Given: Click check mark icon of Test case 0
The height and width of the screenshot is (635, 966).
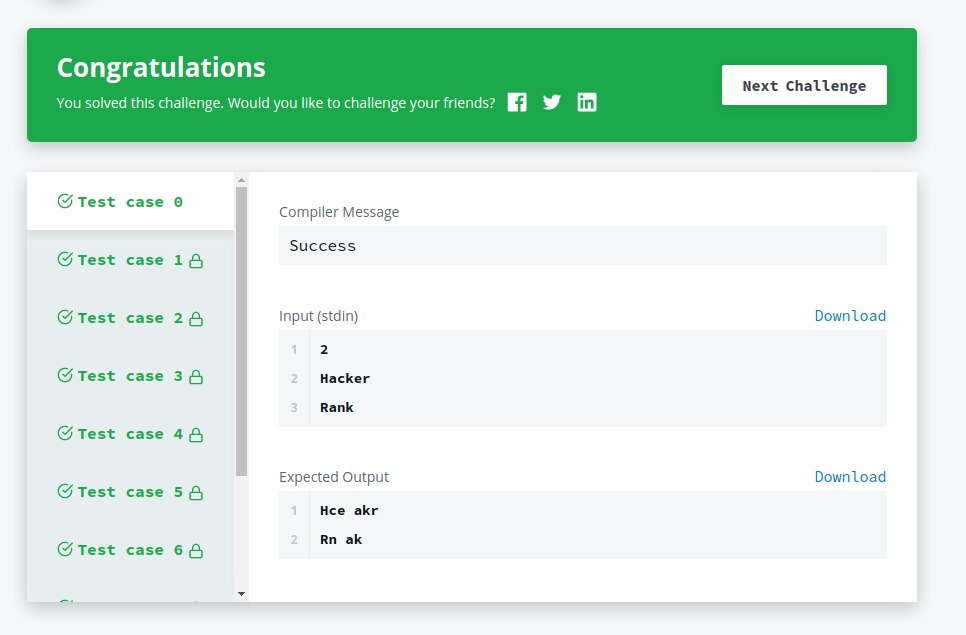Looking at the screenshot, I should click(x=65, y=201).
